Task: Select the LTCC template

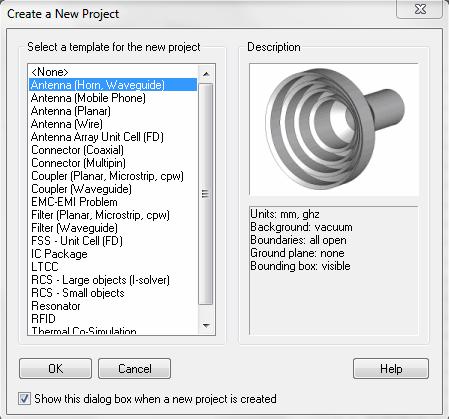Action: [113, 267]
